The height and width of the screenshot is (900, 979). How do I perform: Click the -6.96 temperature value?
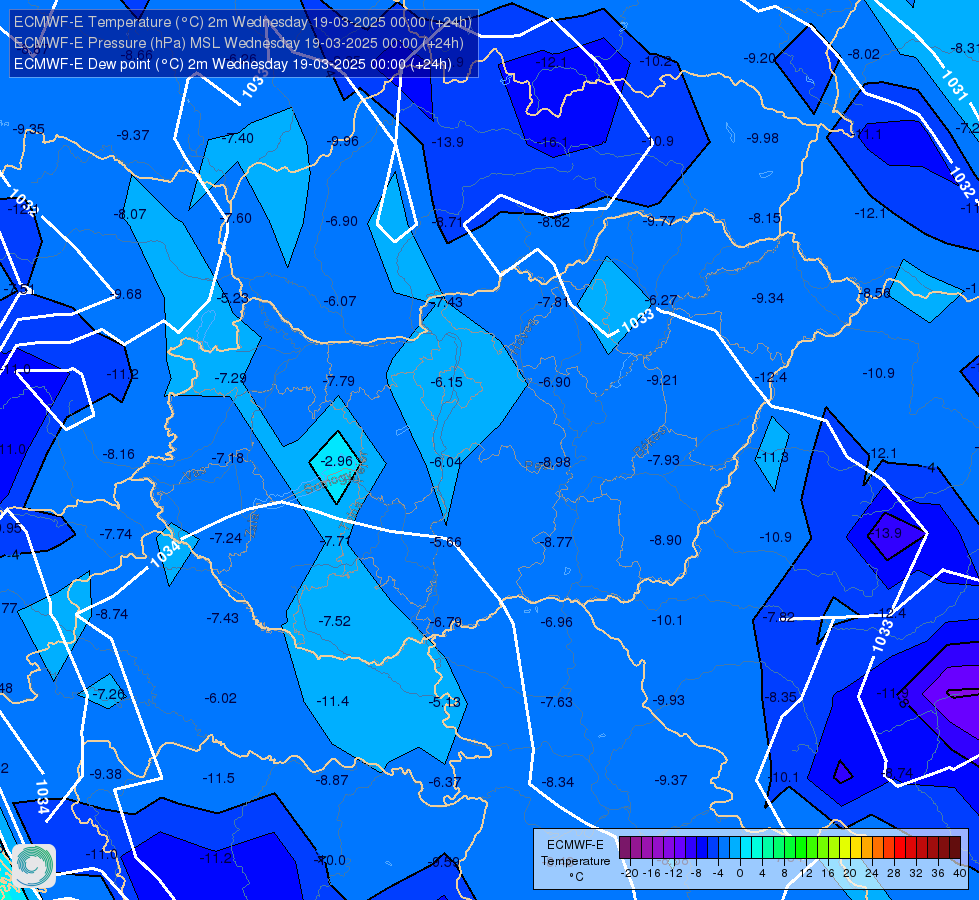[x=556, y=621]
